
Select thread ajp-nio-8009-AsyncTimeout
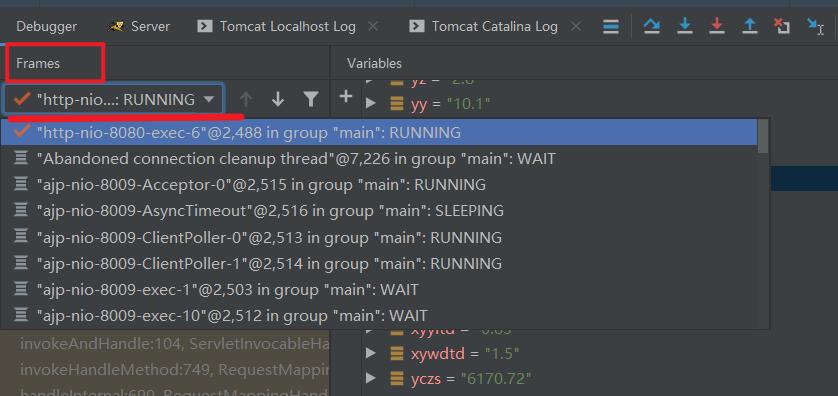(x=379, y=211)
